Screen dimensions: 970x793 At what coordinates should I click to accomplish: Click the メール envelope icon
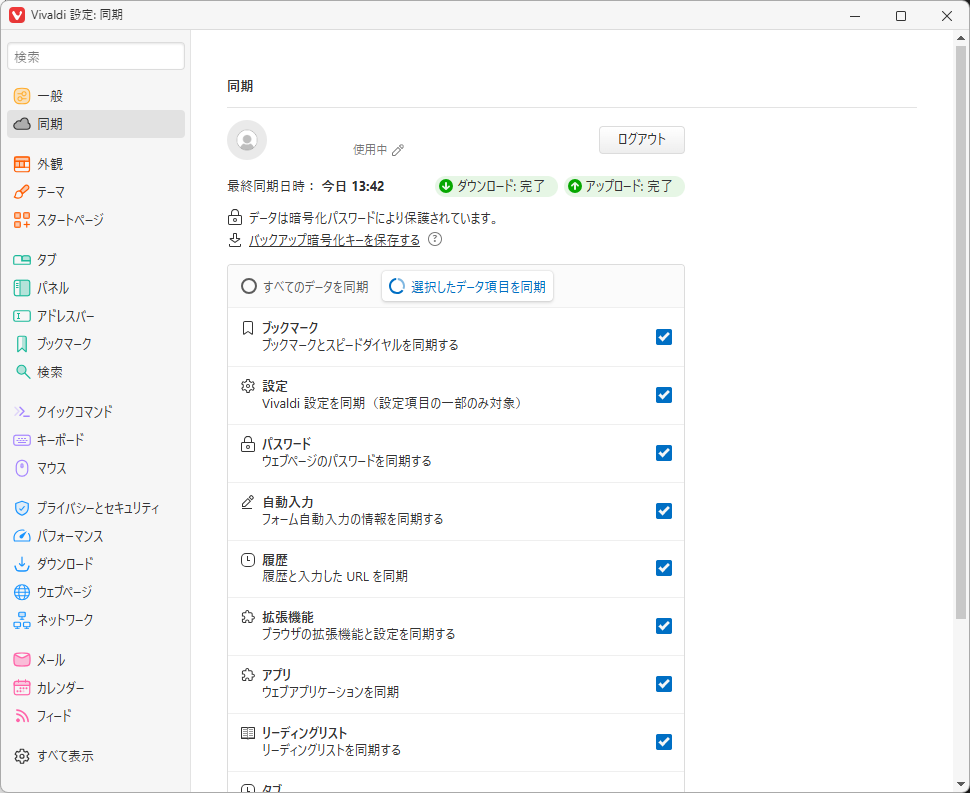(x=22, y=659)
